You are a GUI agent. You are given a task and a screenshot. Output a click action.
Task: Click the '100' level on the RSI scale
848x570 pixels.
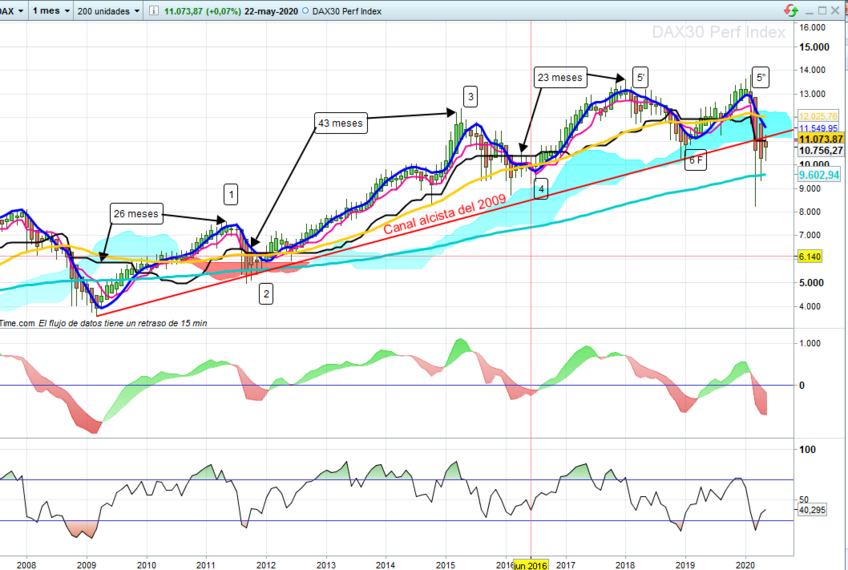(807, 449)
